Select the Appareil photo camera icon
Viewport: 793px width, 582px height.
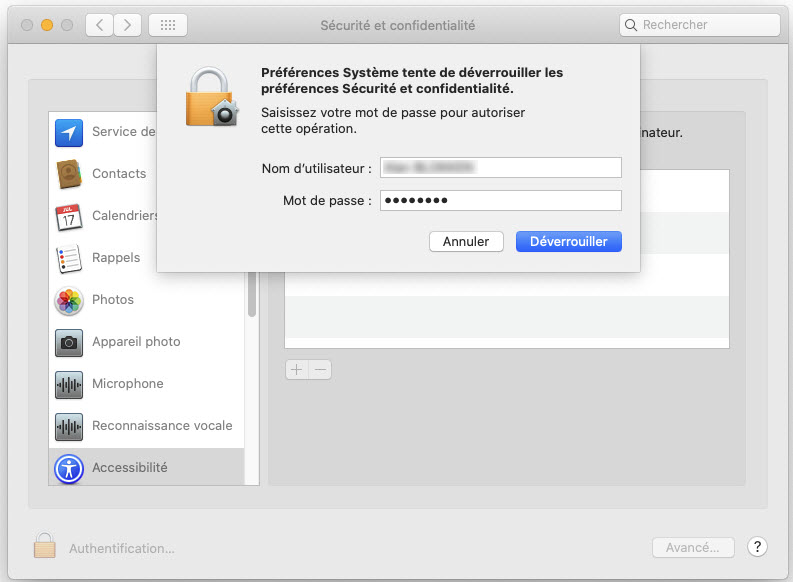tap(69, 342)
